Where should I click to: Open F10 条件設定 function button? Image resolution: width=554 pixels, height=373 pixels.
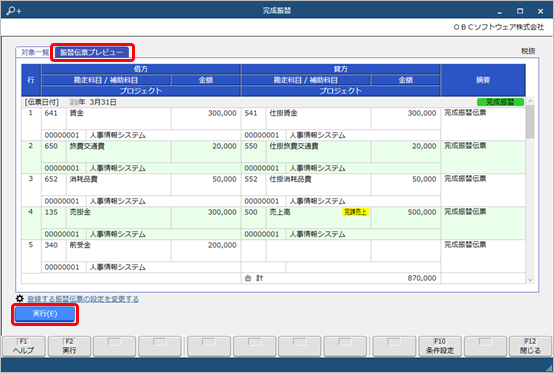[x=440, y=346]
